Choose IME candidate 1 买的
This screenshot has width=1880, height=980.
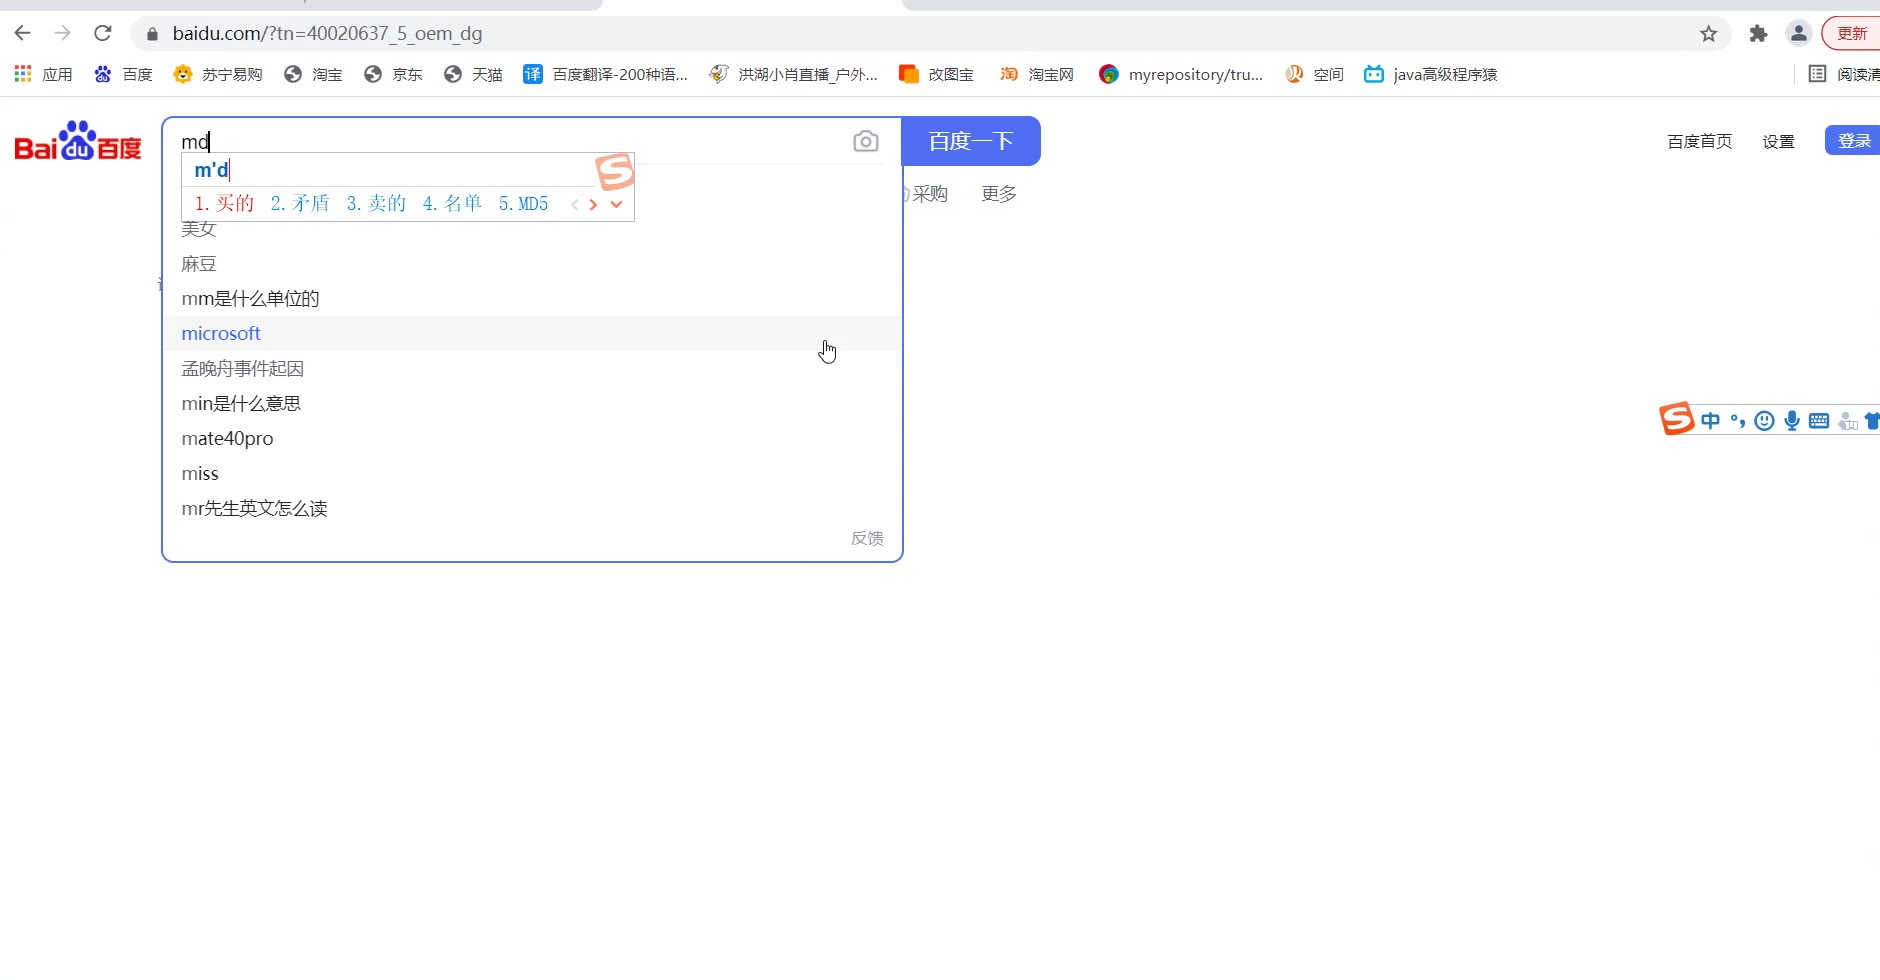(x=224, y=203)
